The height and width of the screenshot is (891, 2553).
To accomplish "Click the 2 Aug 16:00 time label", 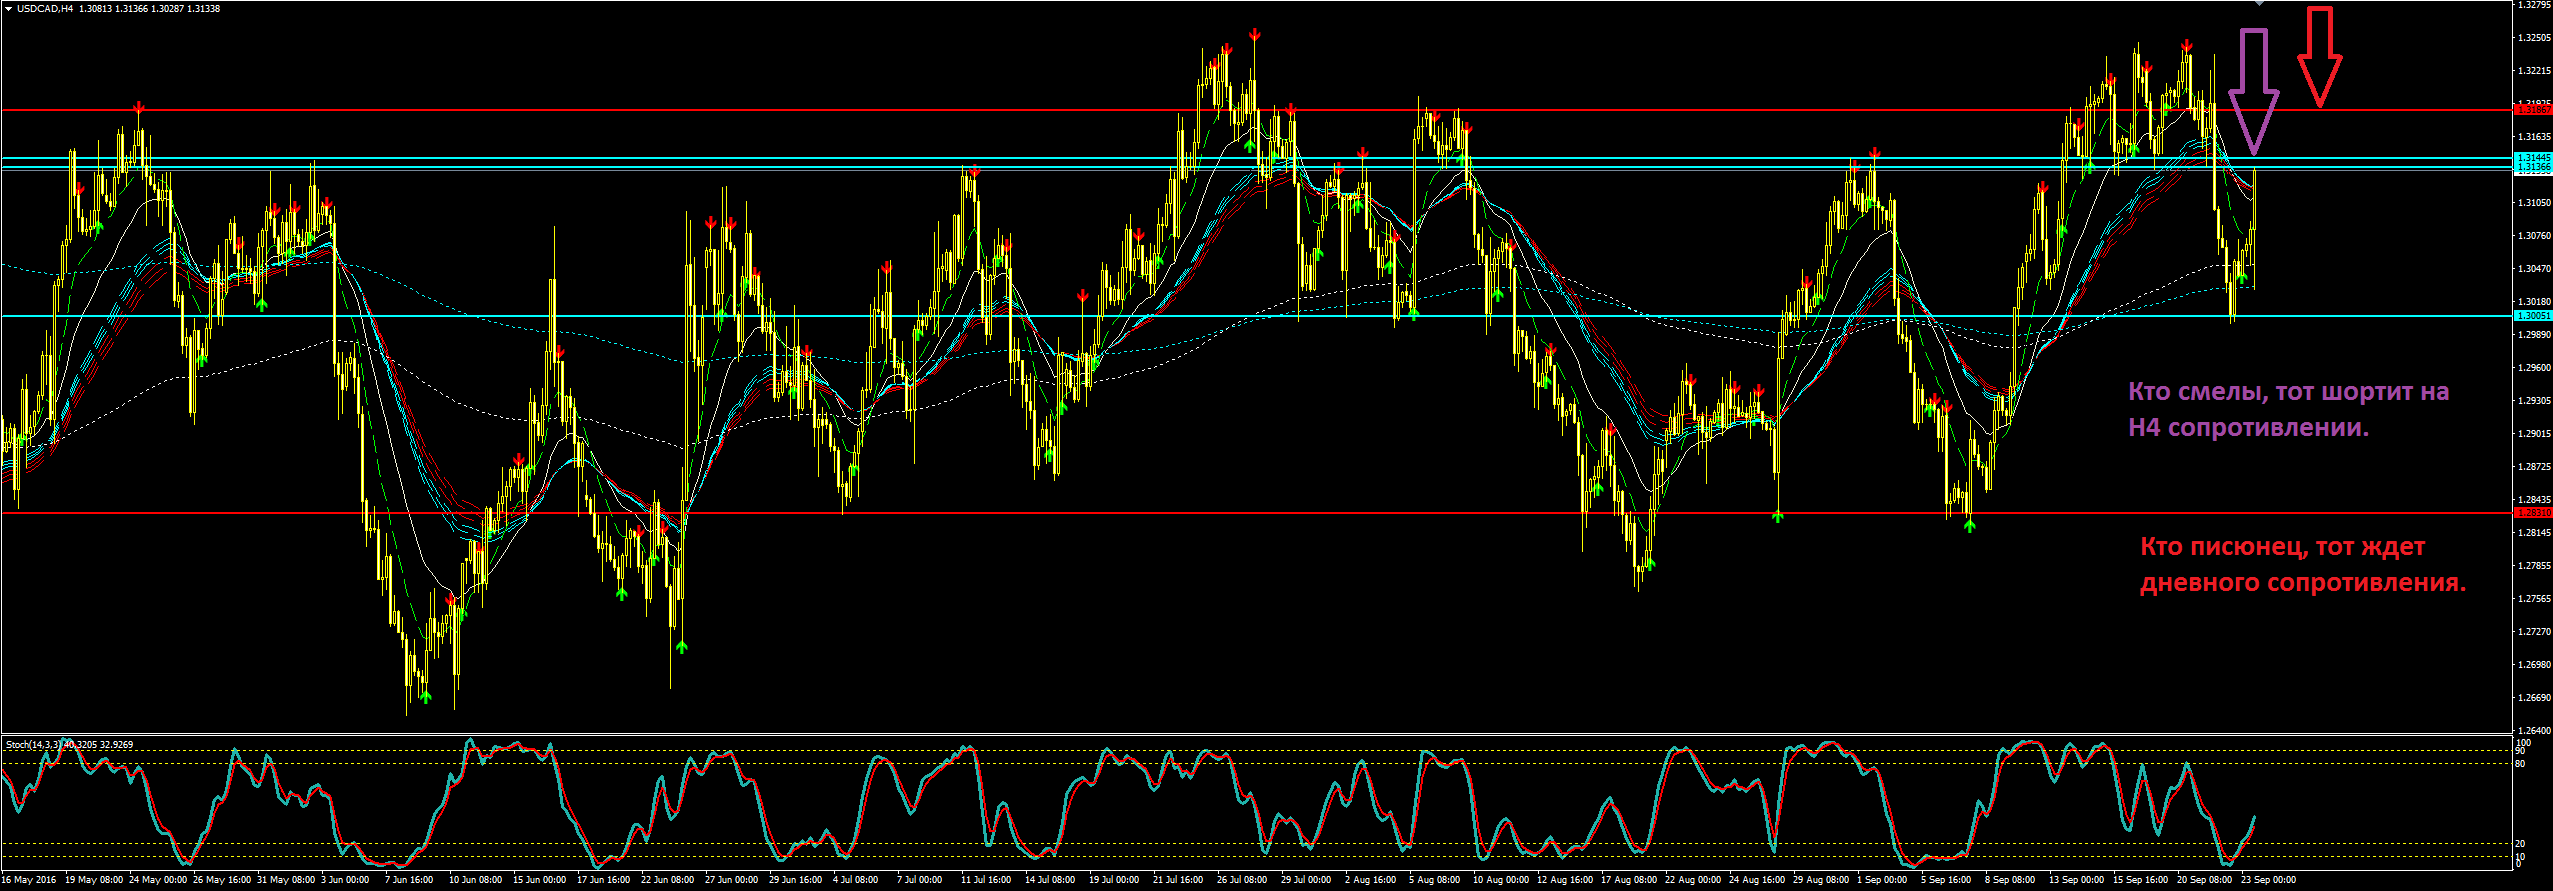I will 1370,880.
